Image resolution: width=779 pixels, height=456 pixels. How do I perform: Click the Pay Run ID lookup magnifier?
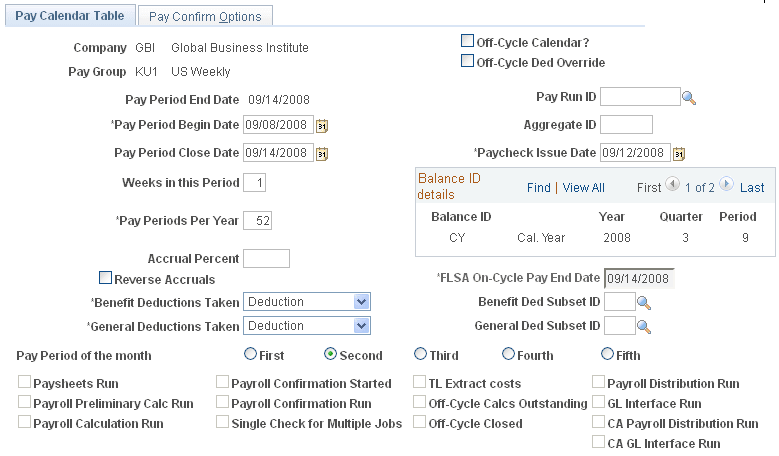point(688,97)
